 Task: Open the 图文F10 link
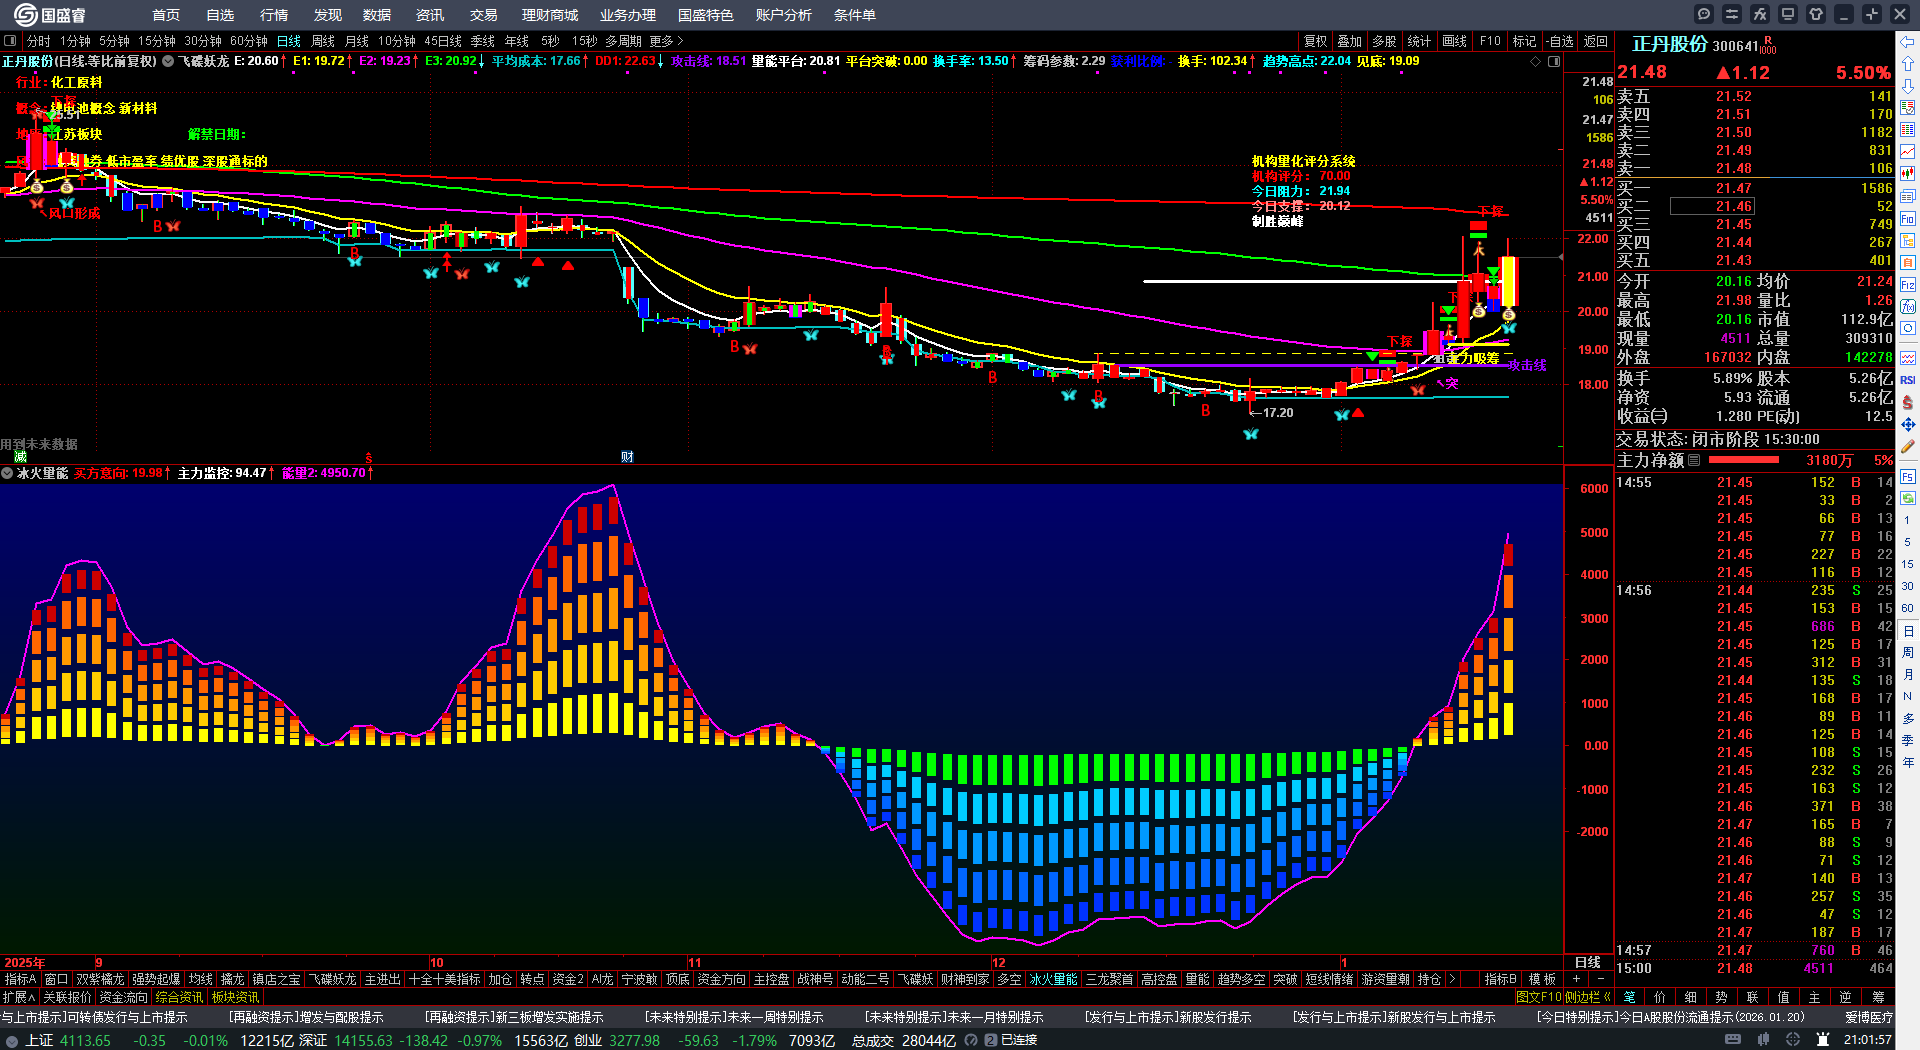coord(1539,997)
